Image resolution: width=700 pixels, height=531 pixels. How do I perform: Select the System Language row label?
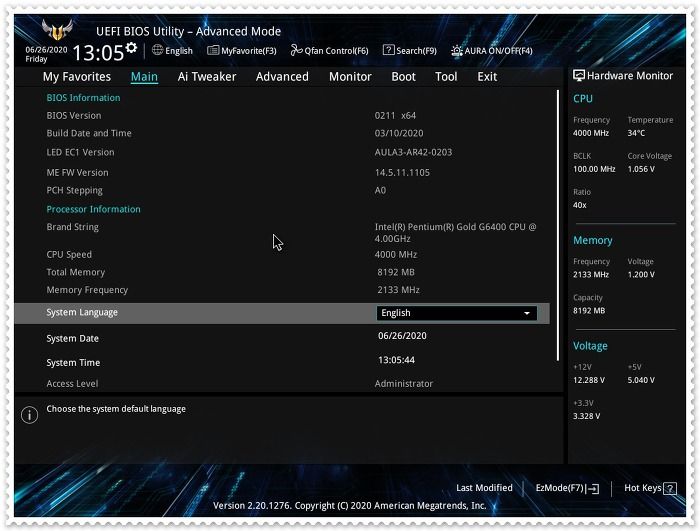[x=82, y=313]
